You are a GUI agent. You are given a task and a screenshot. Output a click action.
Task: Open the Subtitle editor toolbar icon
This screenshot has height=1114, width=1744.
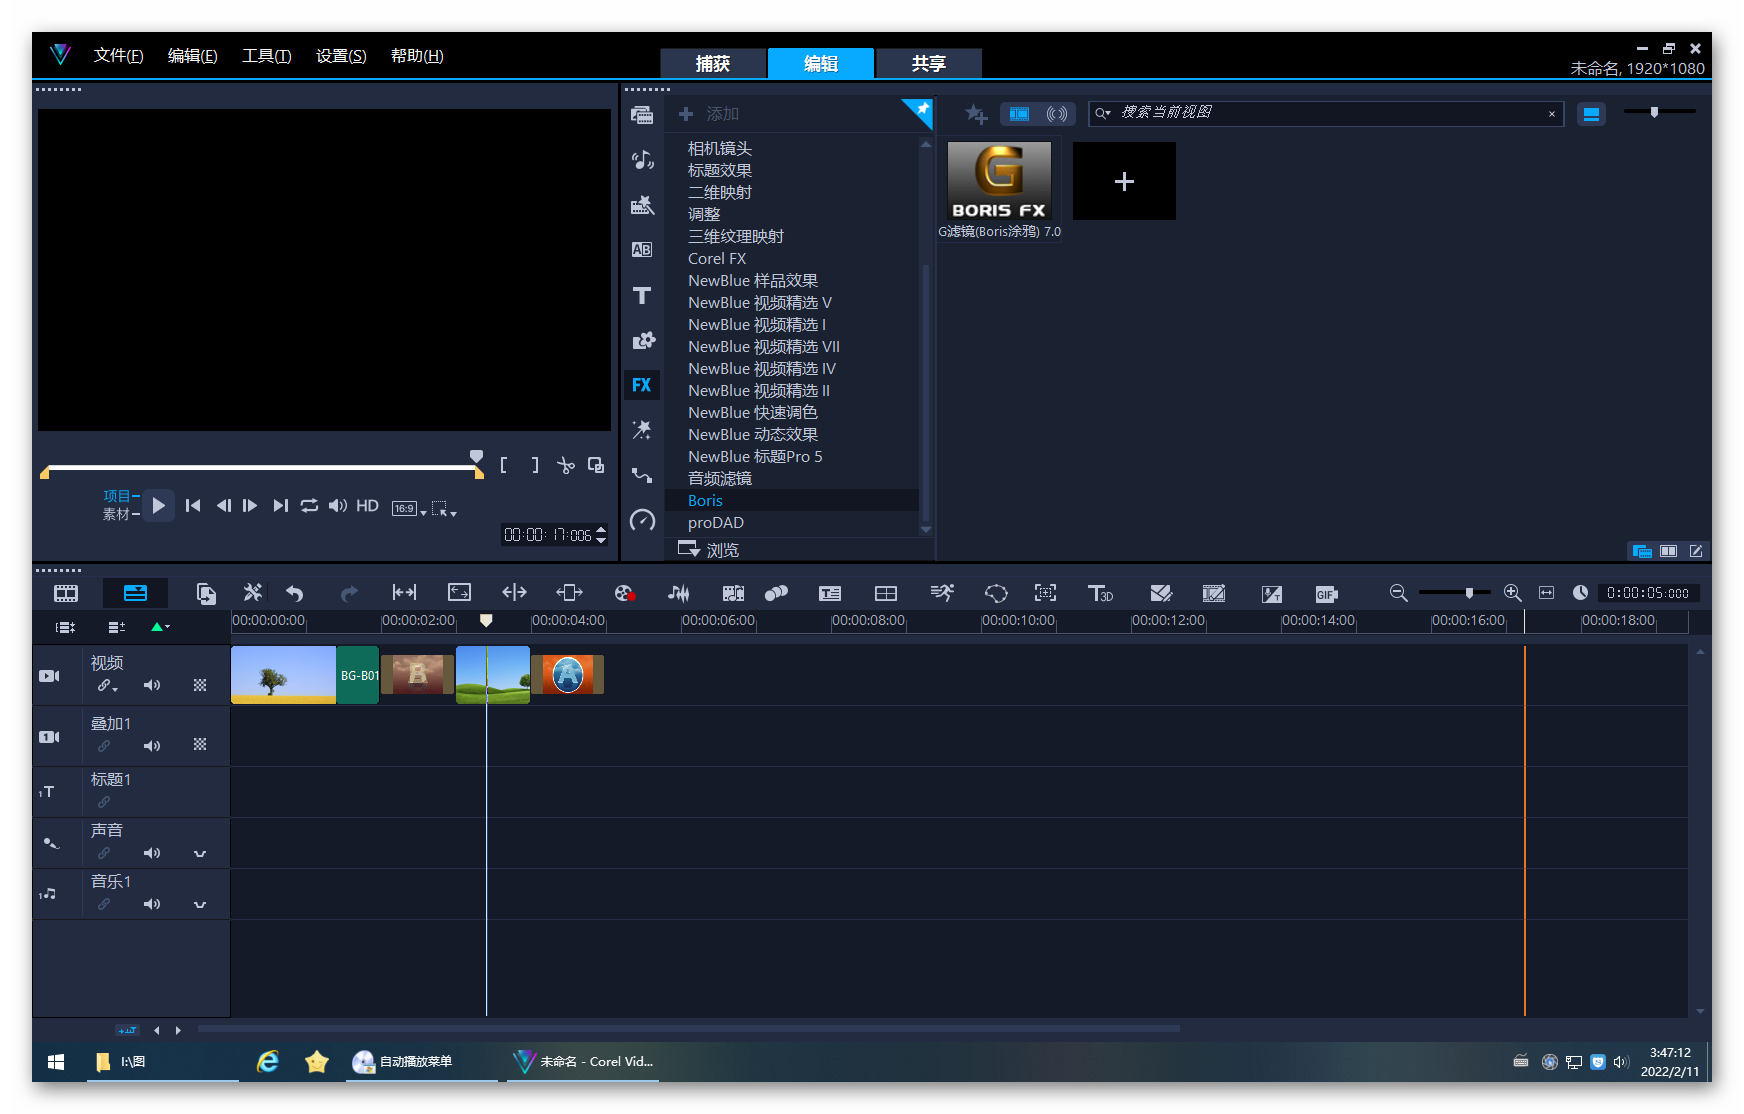pyautogui.click(x=830, y=593)
